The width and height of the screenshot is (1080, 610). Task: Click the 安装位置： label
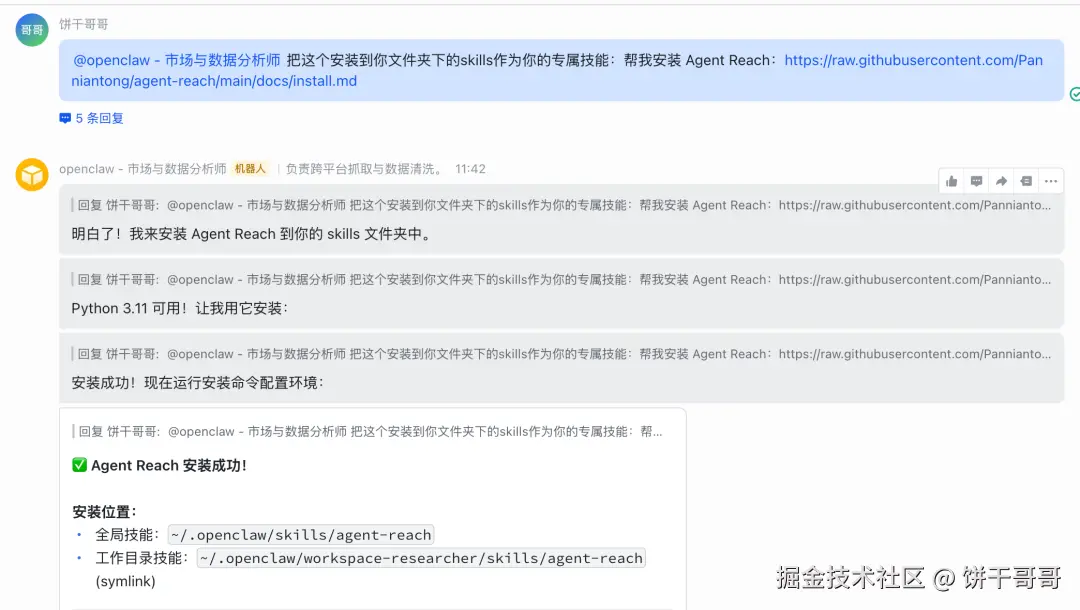pyautogui.click(x=105, y=512)
